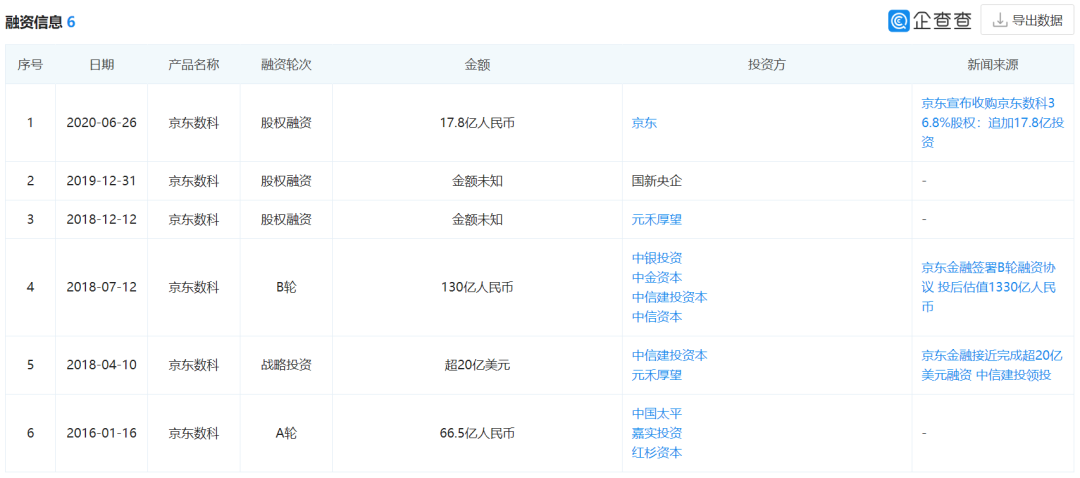Click the 导出数据 export button
This screenshot has width=1080, height=478.
click(x=1027, y=21)
